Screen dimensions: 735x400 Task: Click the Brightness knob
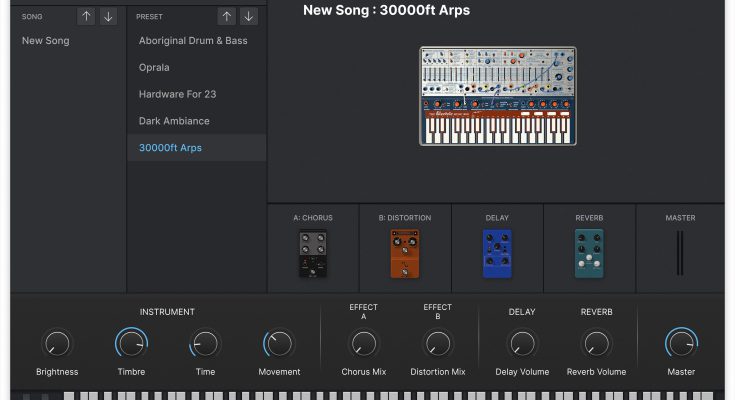(x=57, y=344)
